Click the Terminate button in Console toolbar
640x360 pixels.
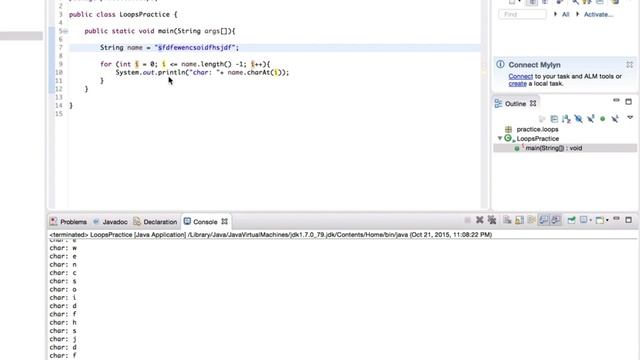pos(467,220)
